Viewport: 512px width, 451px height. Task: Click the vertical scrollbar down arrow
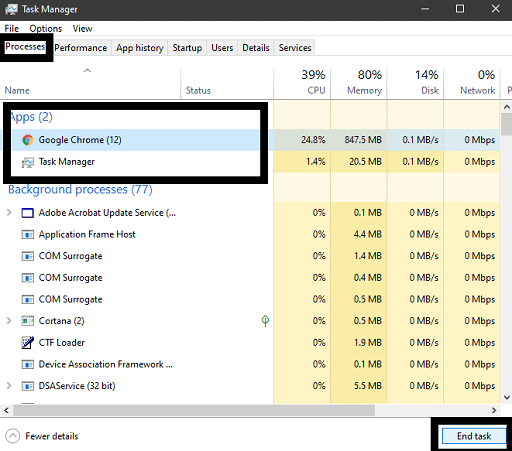(x=507, y=397)
